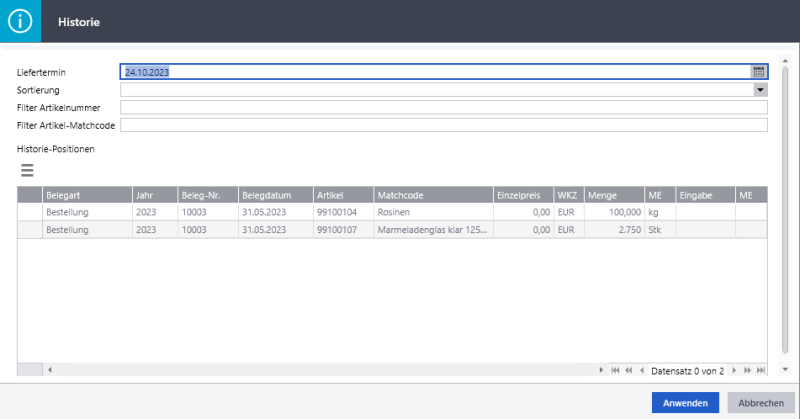Click quantity 100,000 cell
The width and height of the screenshot is (800, 419).
tap(614, 212)
